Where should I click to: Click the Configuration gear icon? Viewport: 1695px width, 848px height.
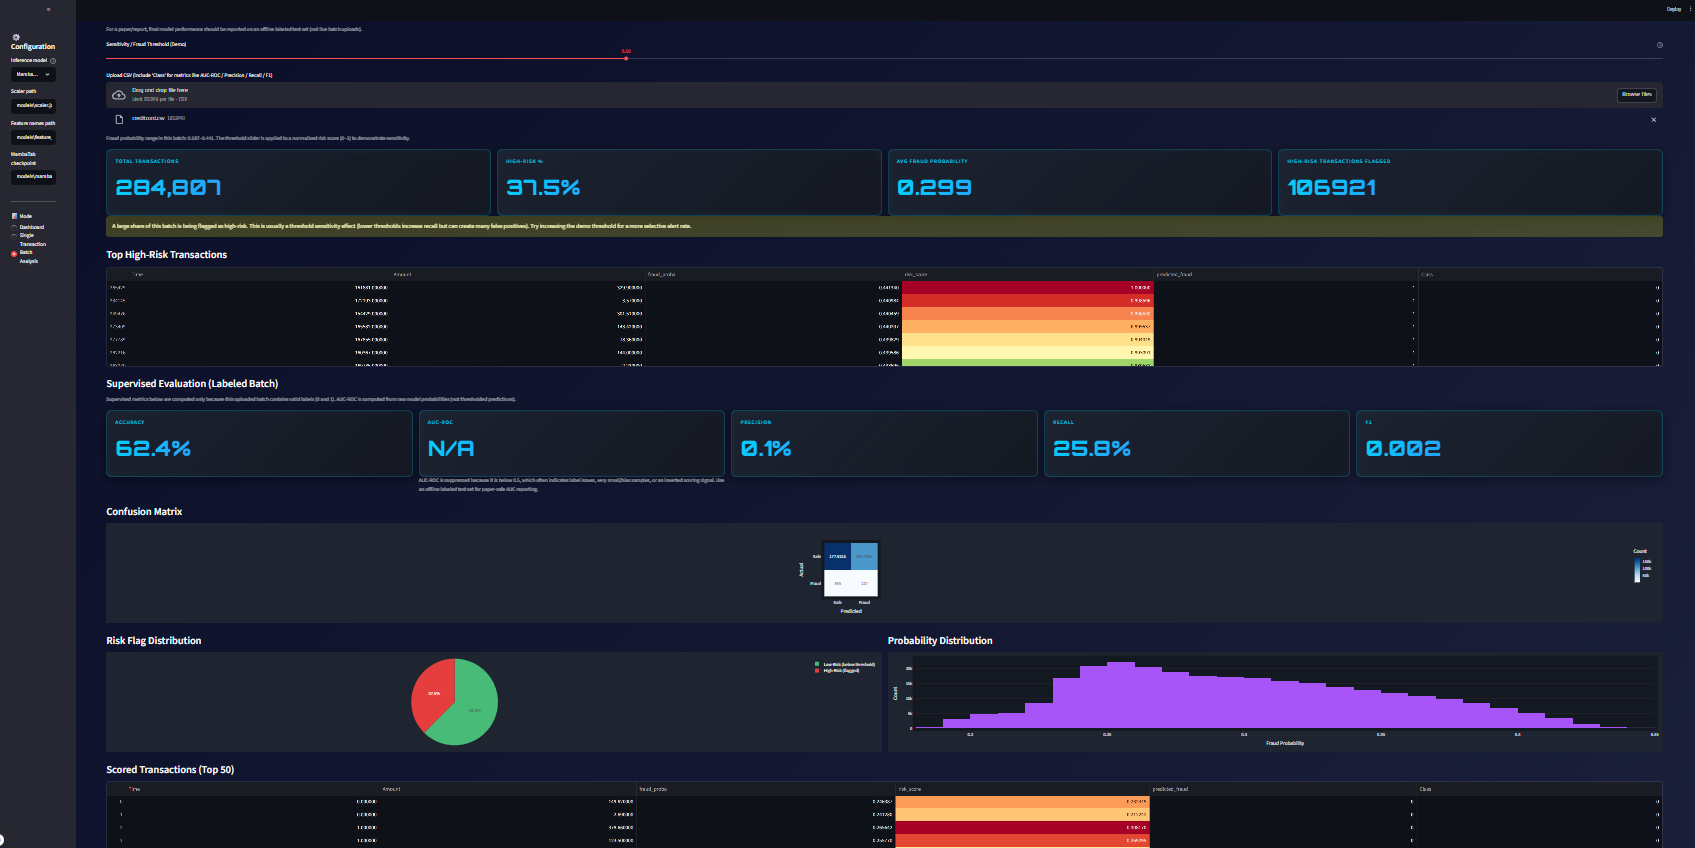tap(15, 37)
